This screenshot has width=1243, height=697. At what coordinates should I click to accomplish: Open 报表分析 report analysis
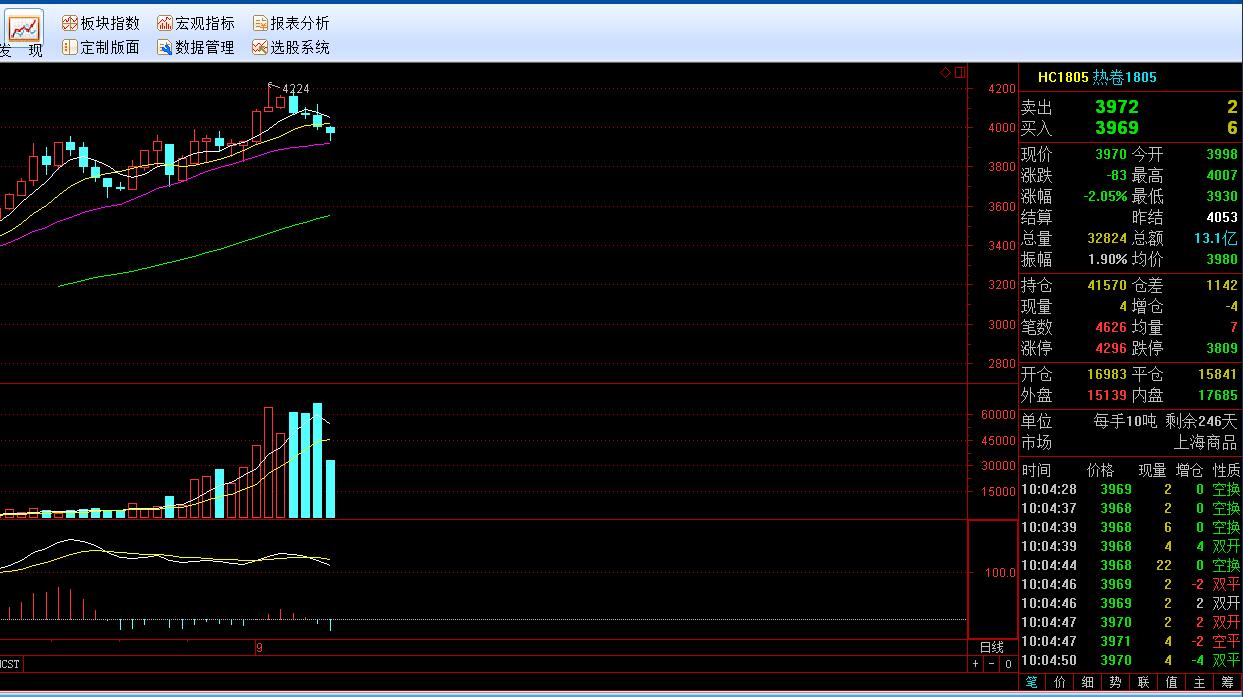pyautogui.click(x=290, y=23)
